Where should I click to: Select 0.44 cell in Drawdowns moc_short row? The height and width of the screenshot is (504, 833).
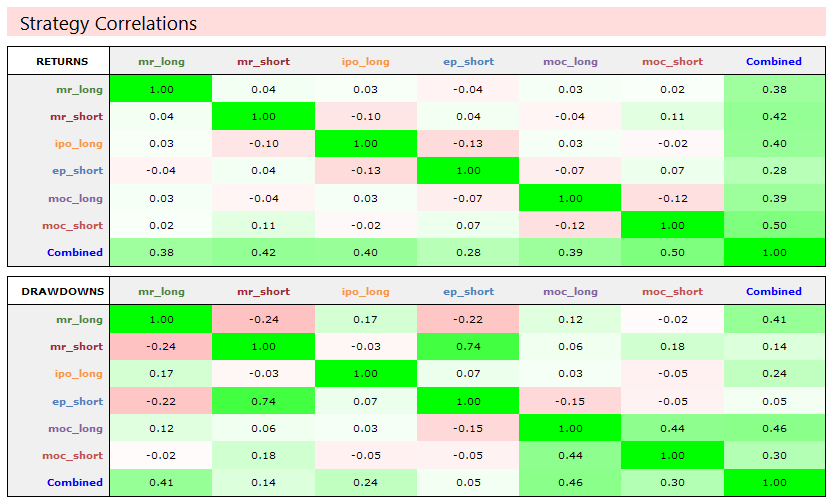pyautogui.click(x=570, y=455)
